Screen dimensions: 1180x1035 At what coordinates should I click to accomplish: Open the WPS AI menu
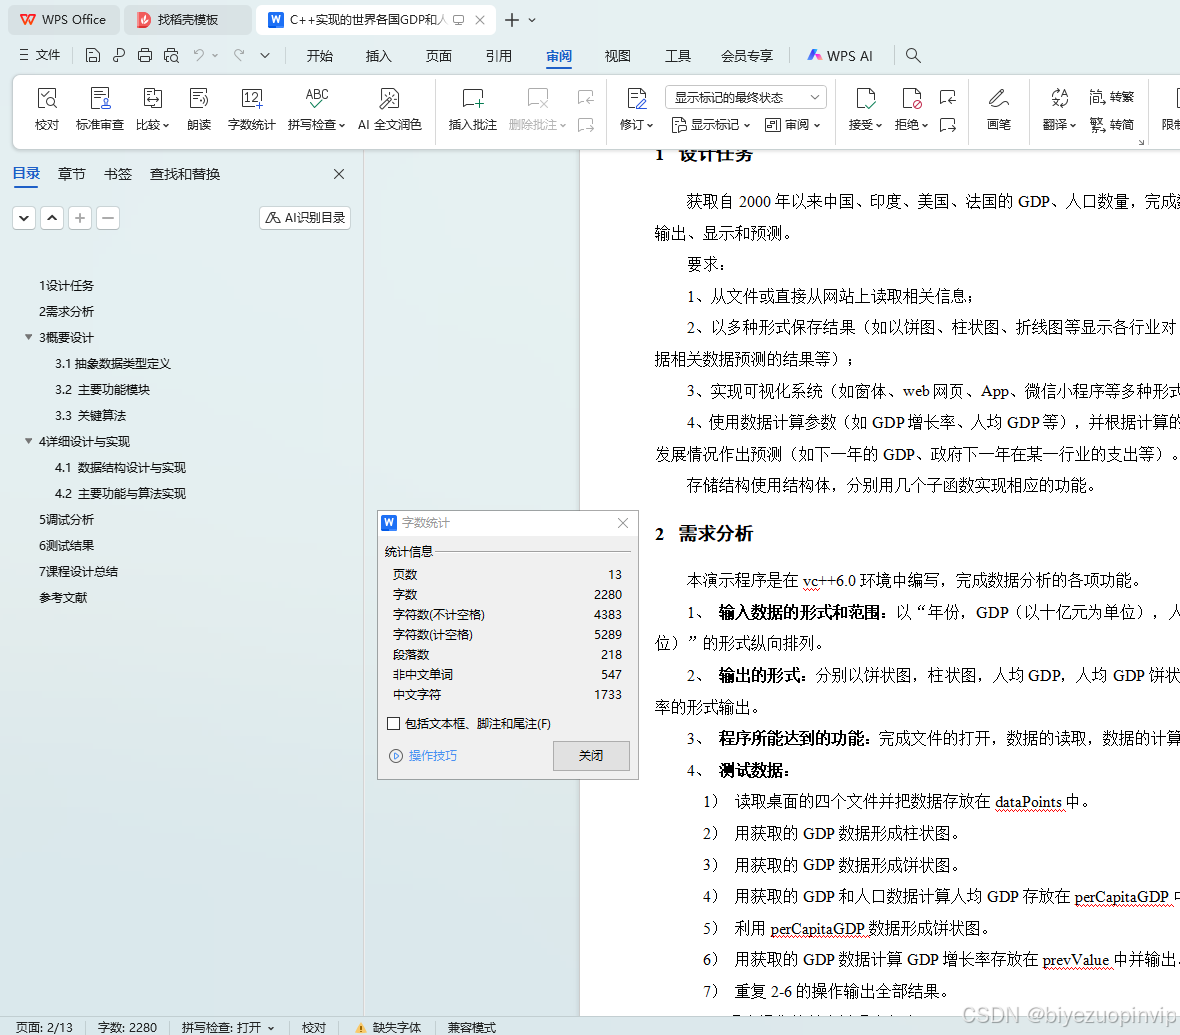[x=840, y=56]
